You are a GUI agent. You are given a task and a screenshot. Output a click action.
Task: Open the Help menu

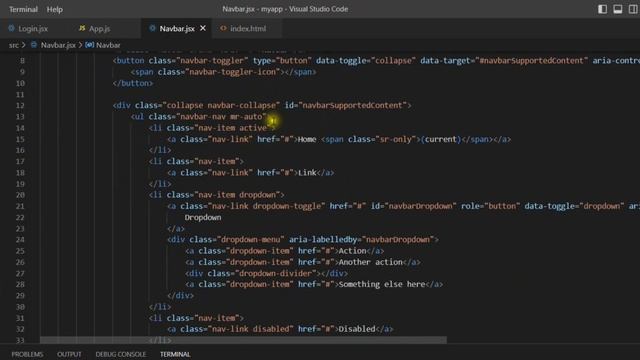(x=55, y=9)
